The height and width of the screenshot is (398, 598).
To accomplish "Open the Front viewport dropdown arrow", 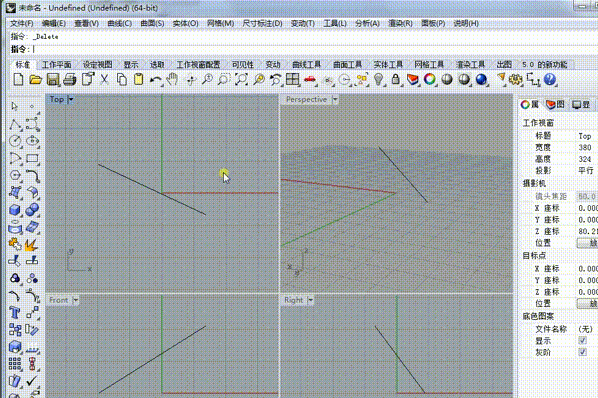I will 76,300.
